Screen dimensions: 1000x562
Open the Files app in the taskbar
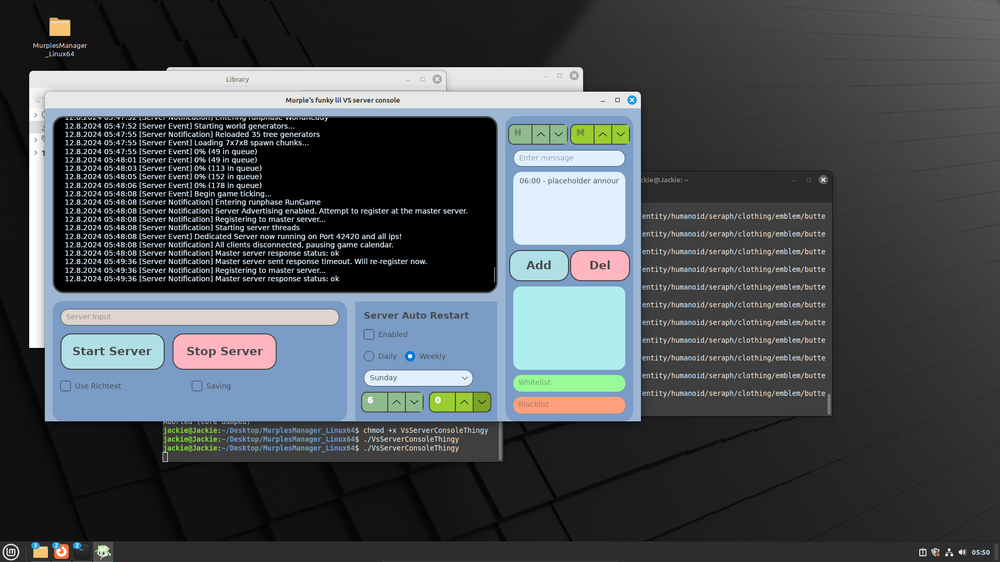click(40, 551)
